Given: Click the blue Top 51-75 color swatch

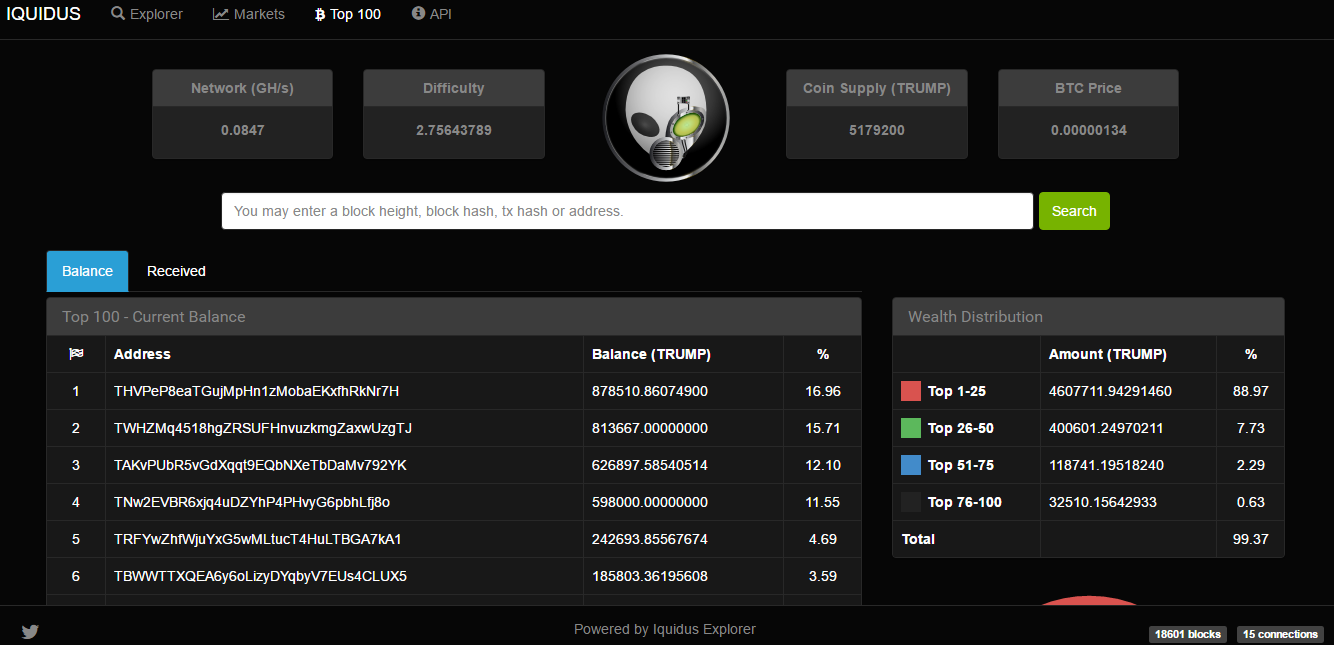Looking at the screenshot, I should (911, 465).
